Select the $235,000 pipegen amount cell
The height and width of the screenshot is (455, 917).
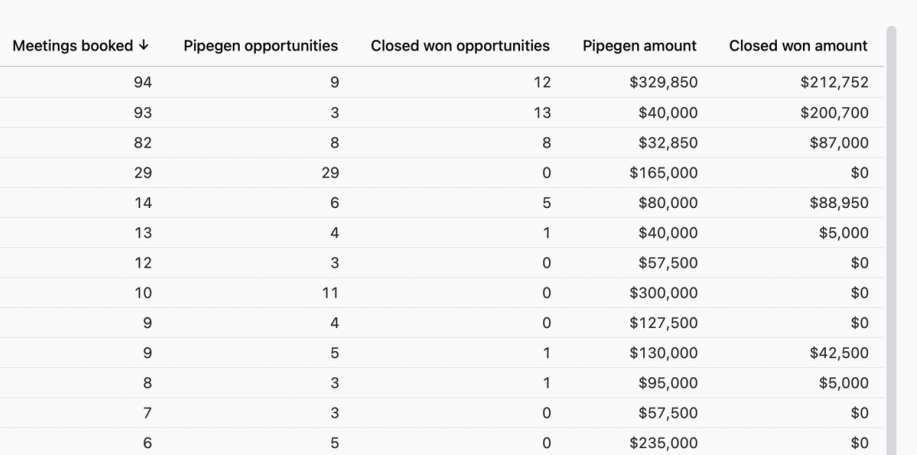pos(663,443)
